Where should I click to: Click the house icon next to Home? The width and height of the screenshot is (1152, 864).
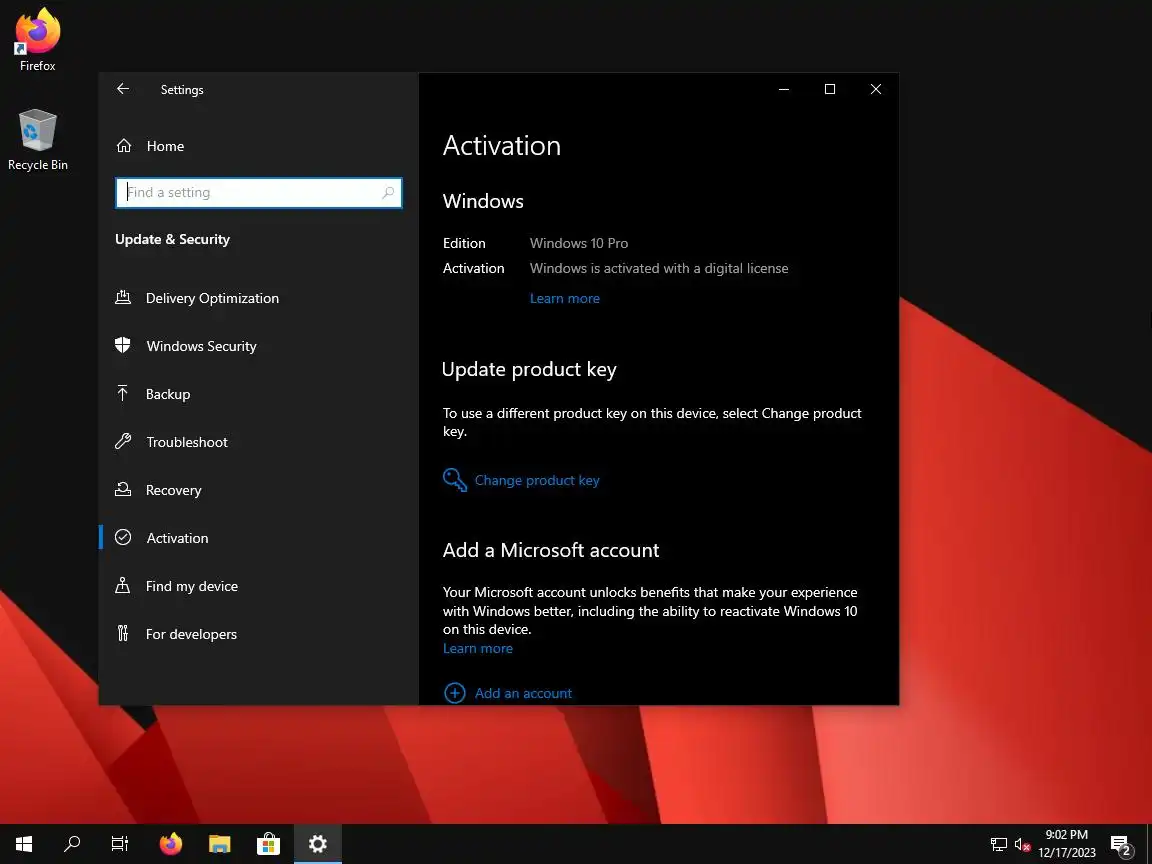pyautogui.click(x=124, y=145)
